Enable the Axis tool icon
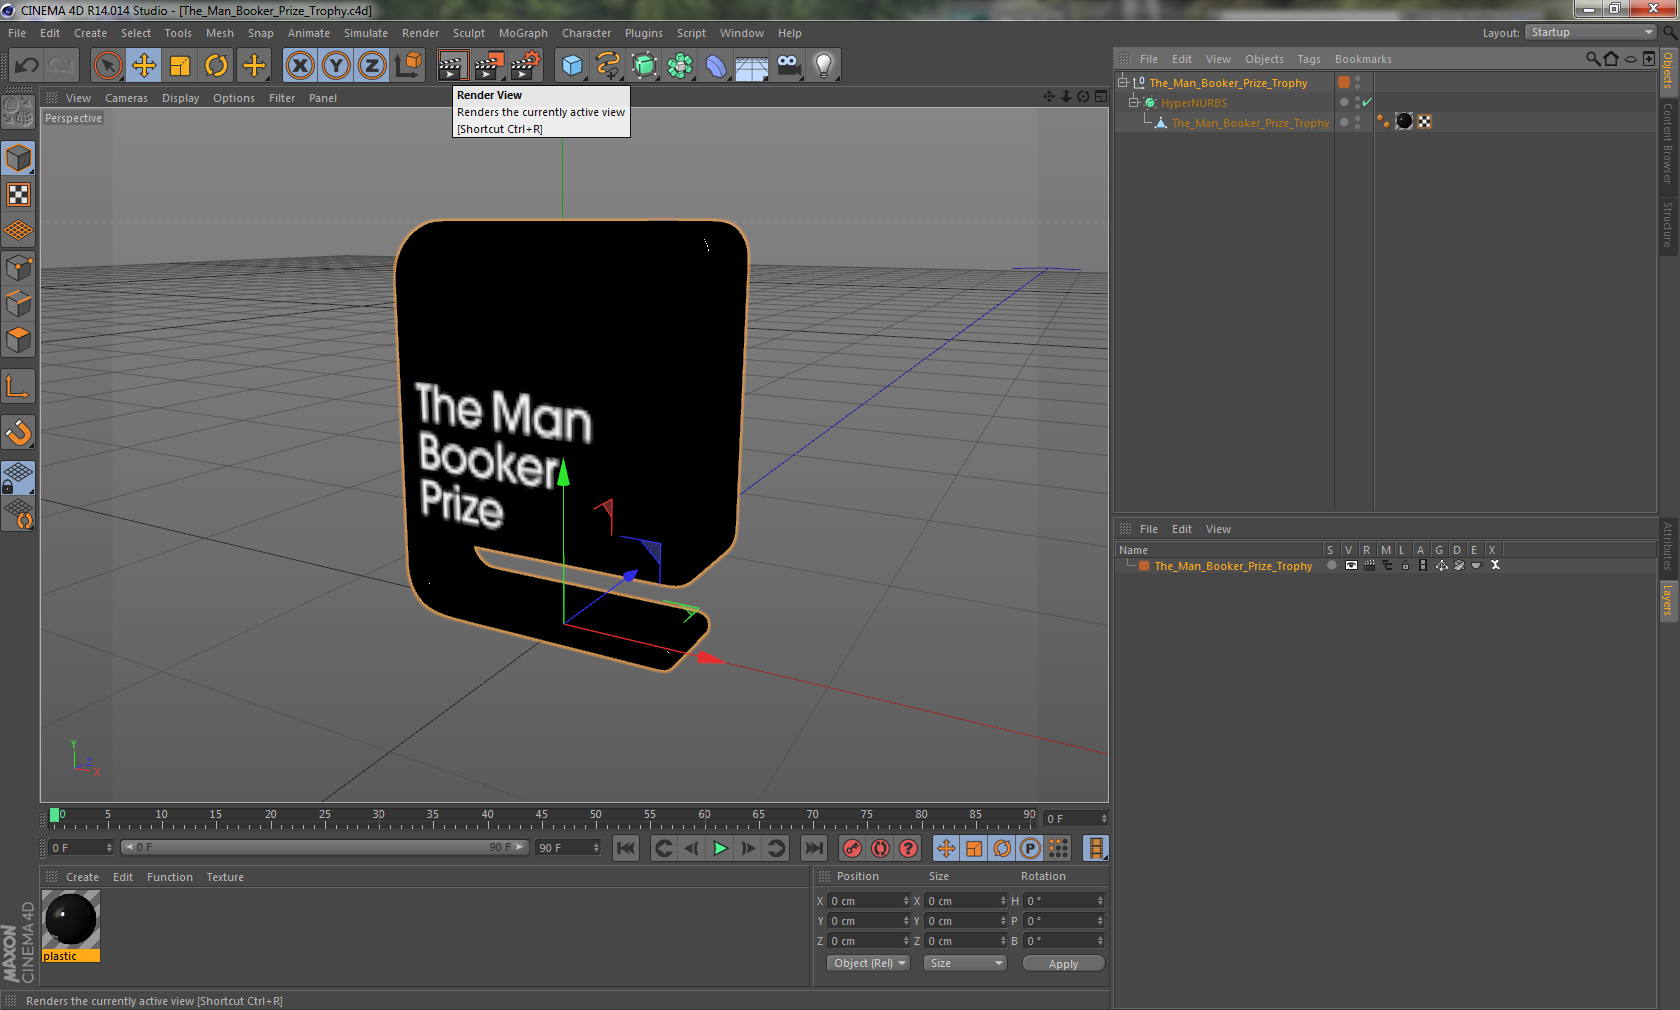Image resolution: width=1680 pixels, height=1010 pixels. point(18,386)
